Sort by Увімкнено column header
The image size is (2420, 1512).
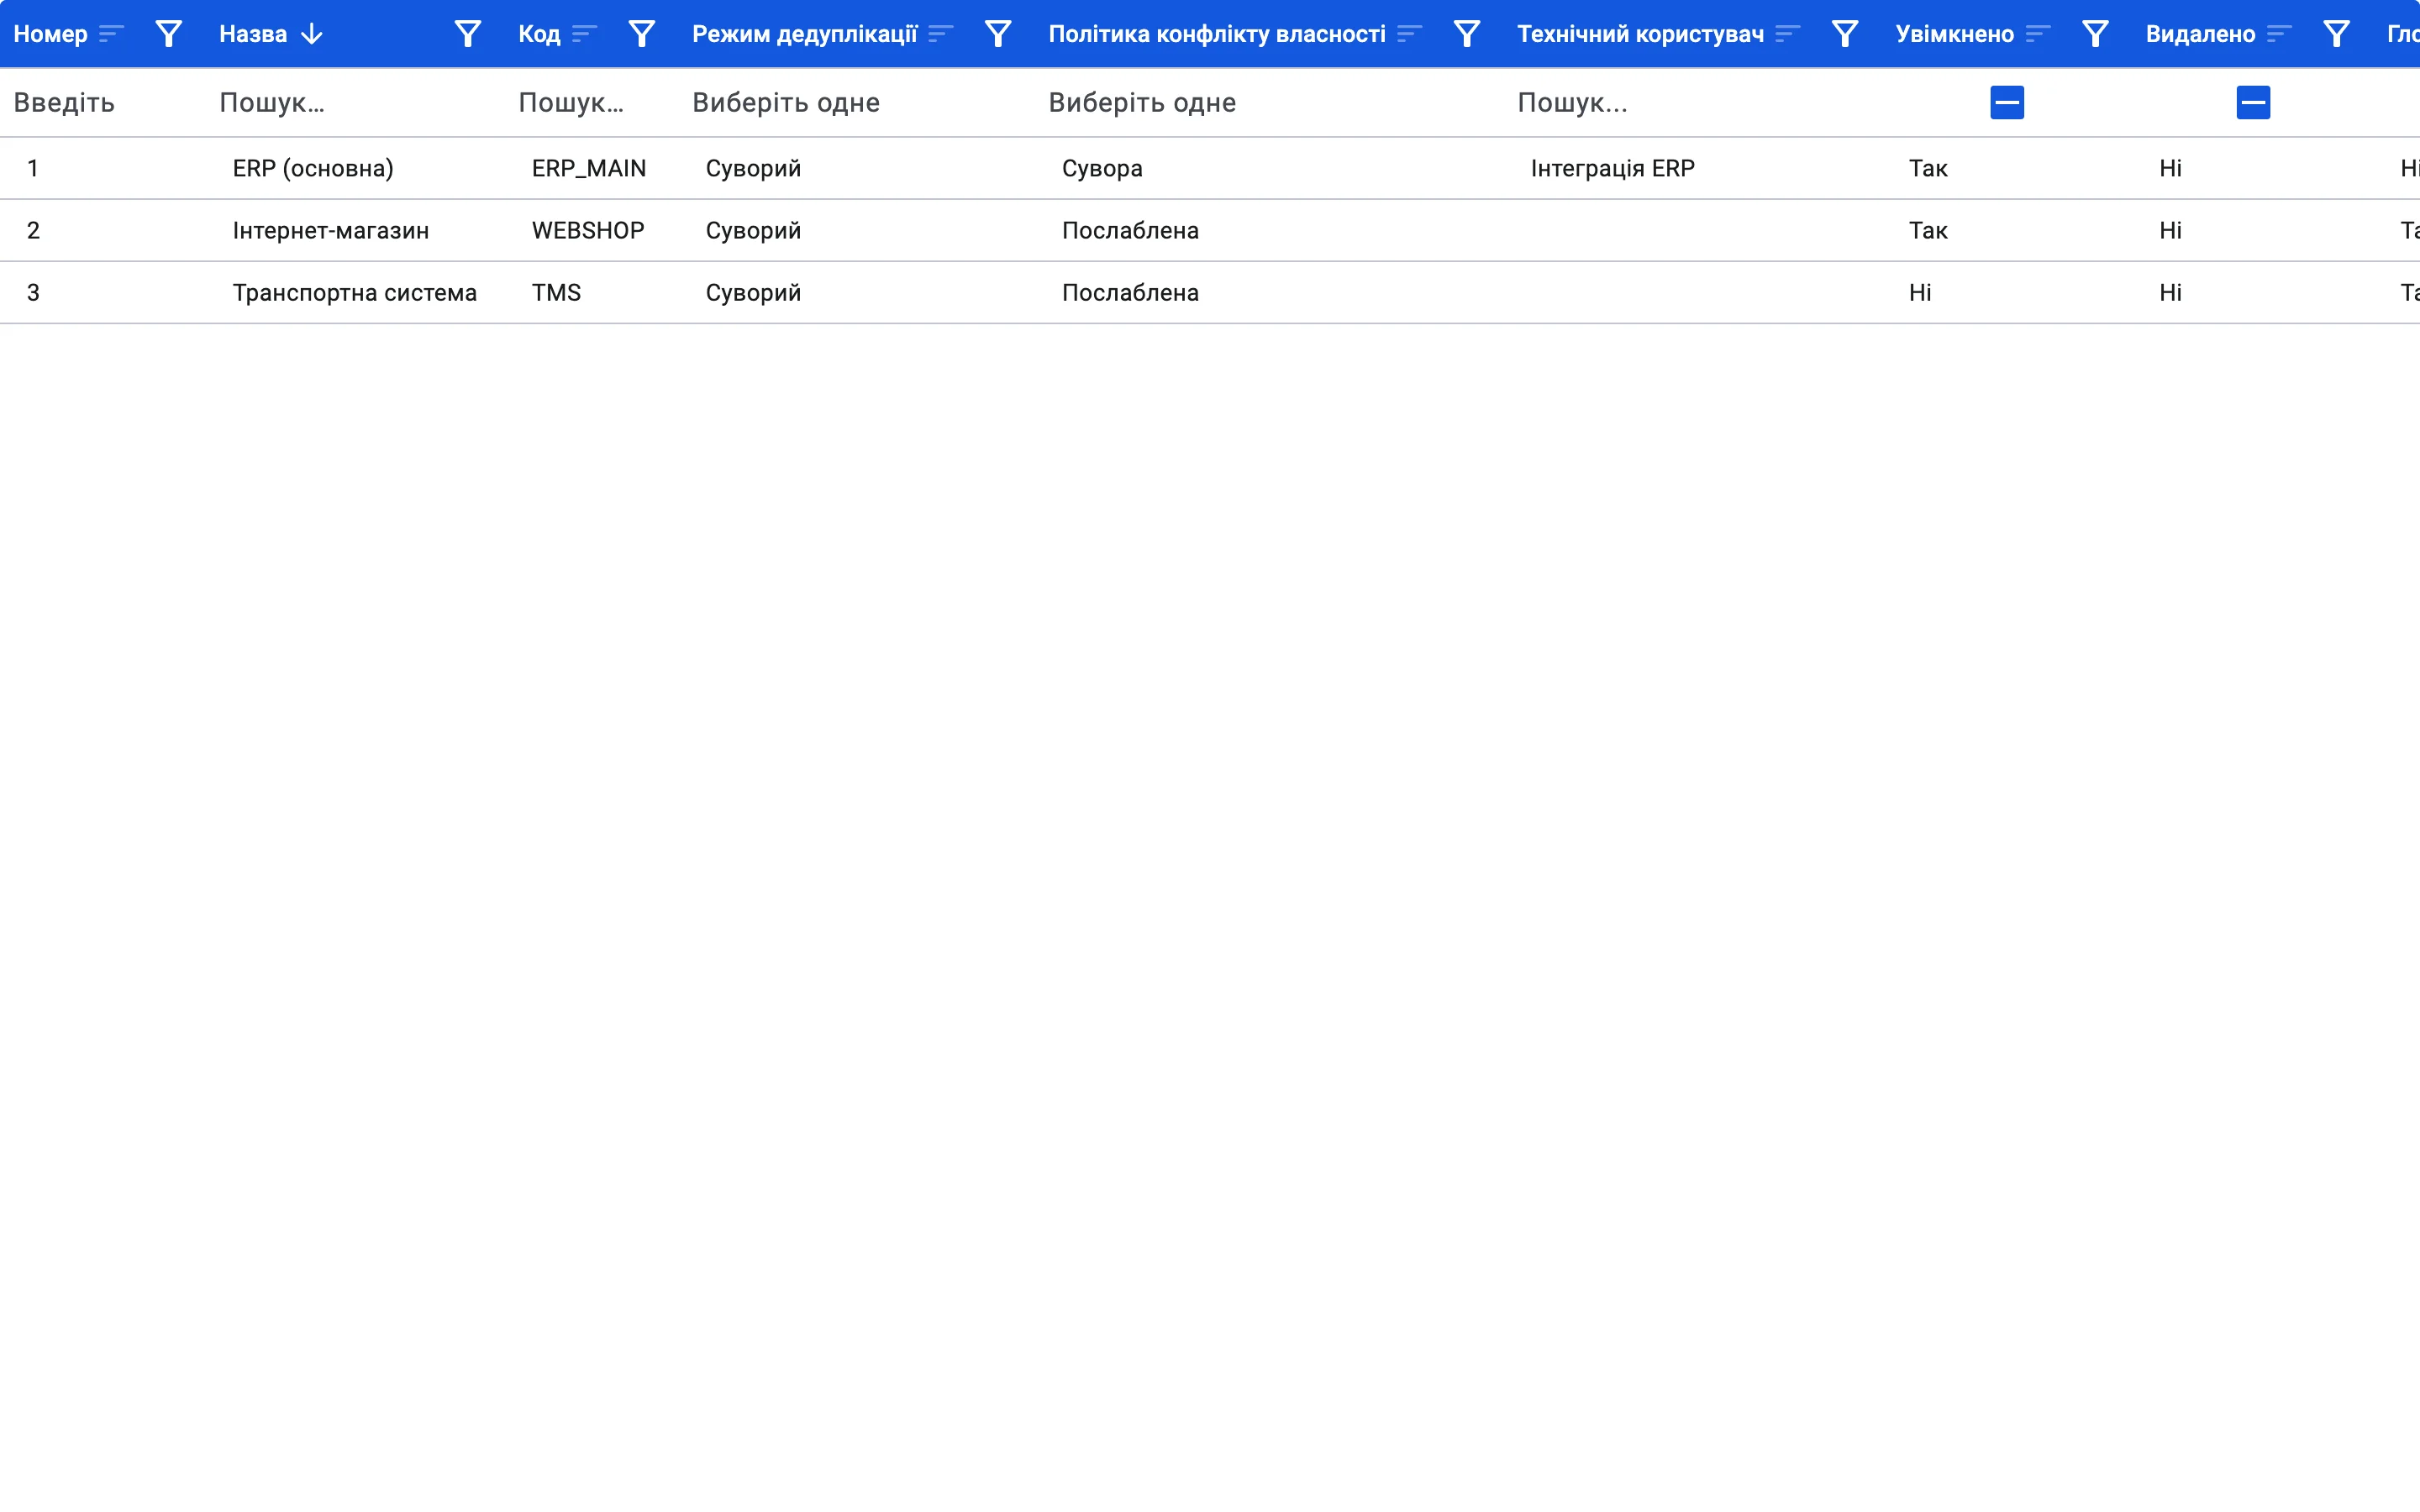[x=1954, y=34]
